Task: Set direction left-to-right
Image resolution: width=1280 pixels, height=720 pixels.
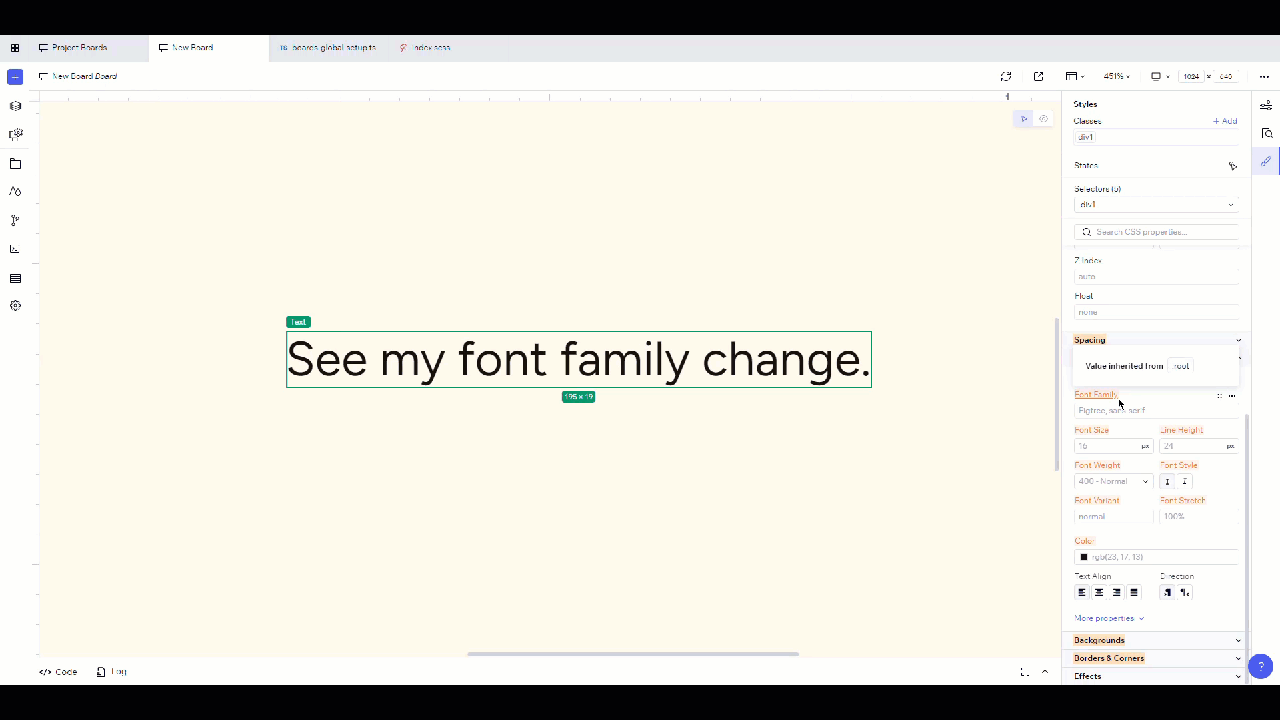Action: point(1167,592)
